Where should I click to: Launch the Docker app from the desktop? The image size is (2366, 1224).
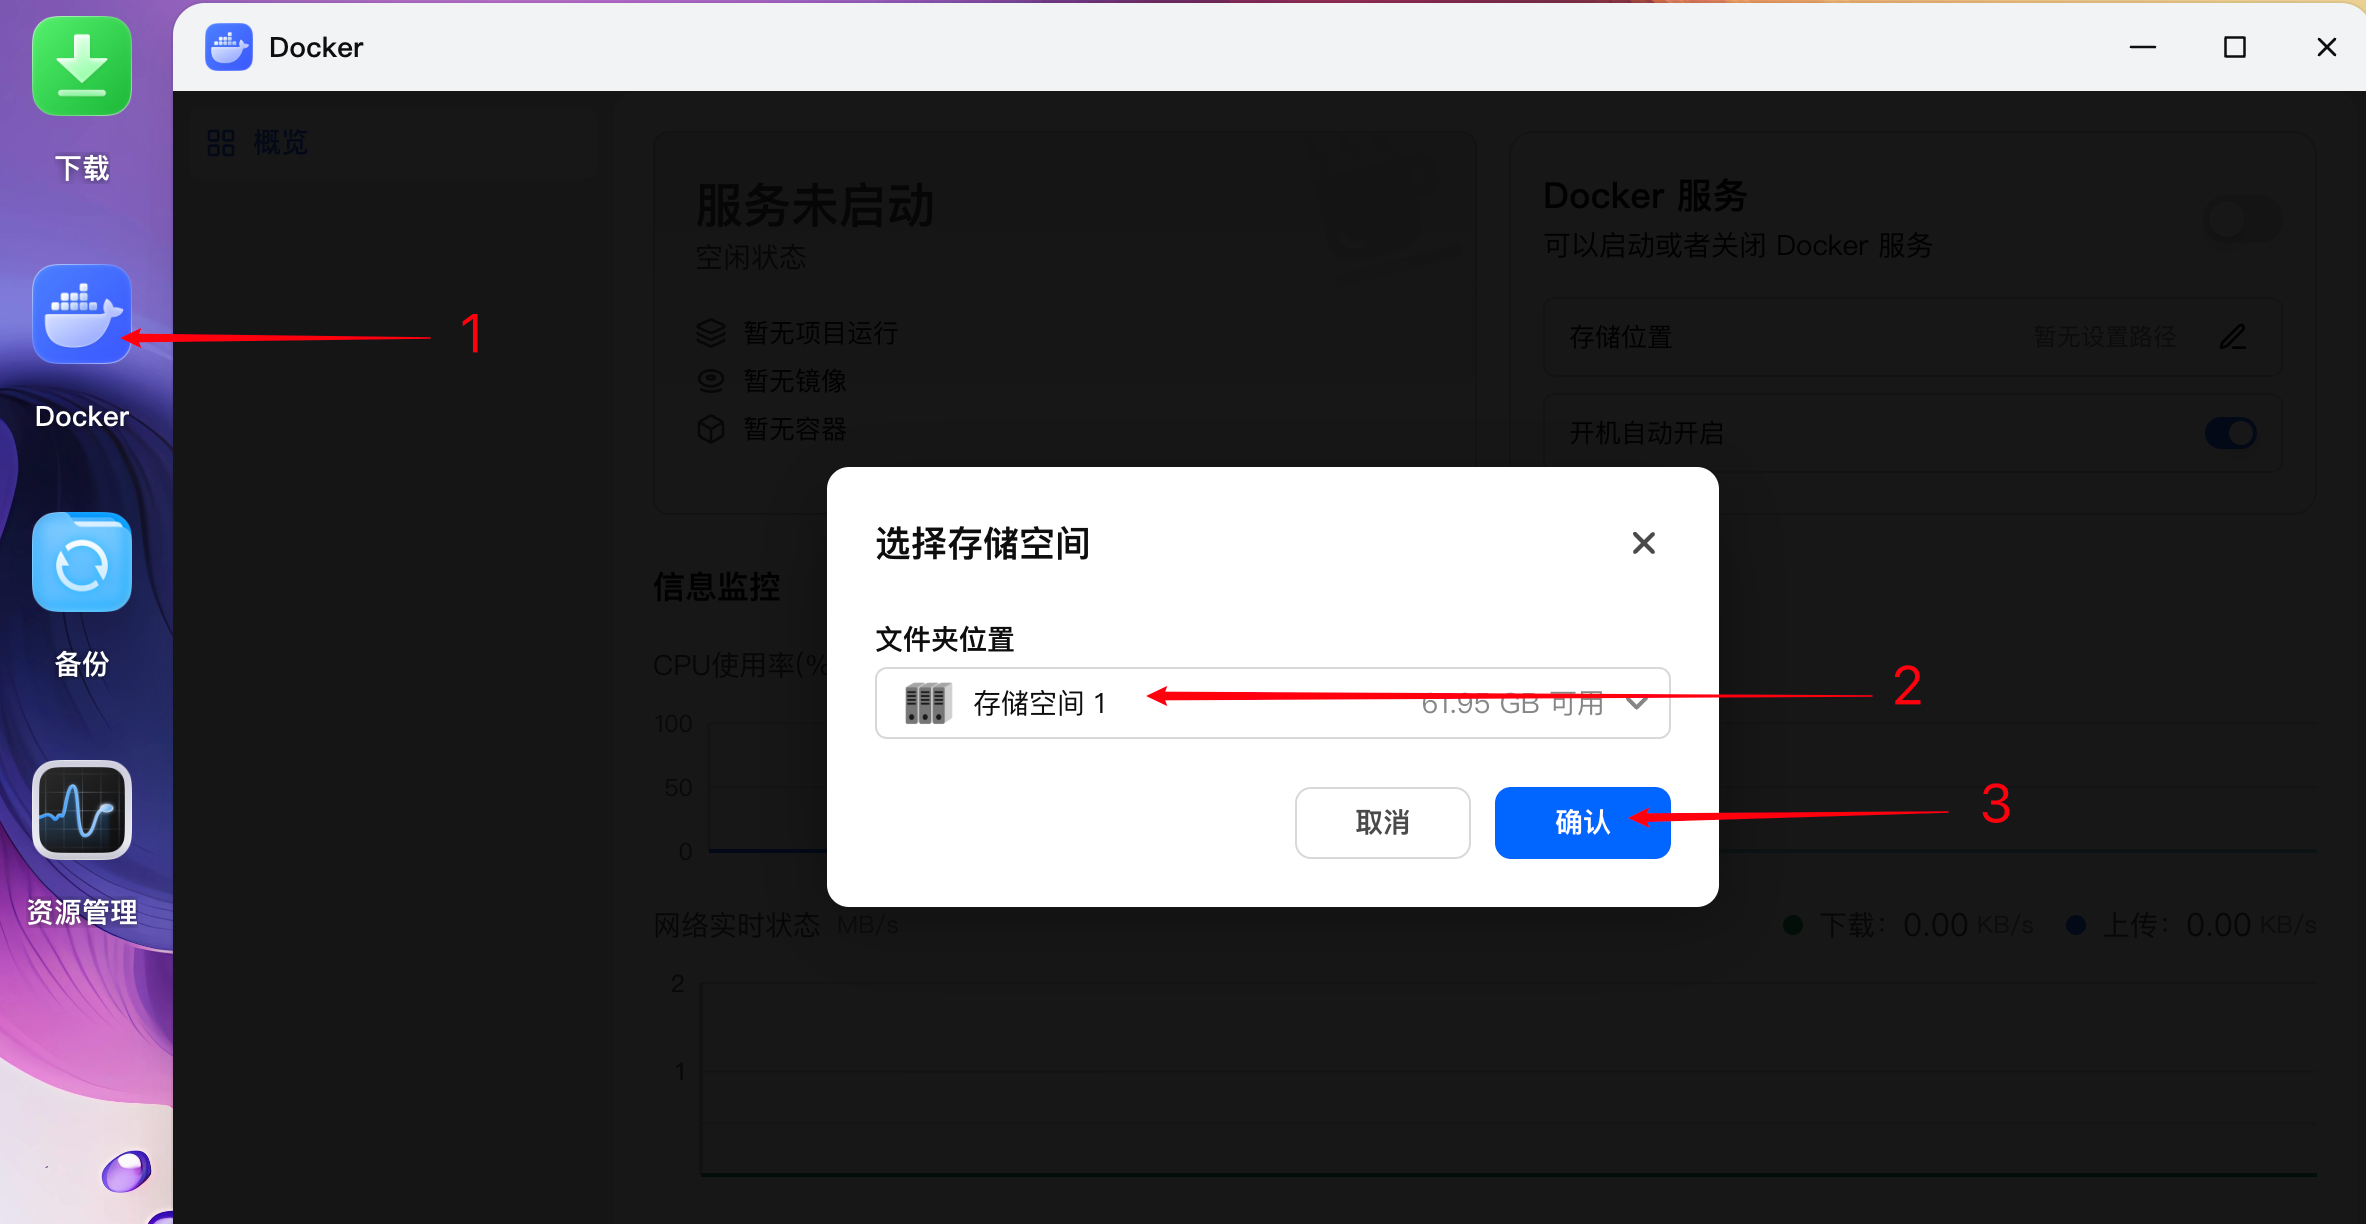[x=82, y=314]
